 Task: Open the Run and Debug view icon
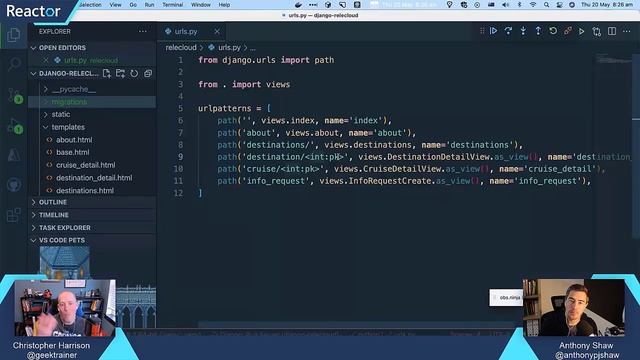[14, 126]
